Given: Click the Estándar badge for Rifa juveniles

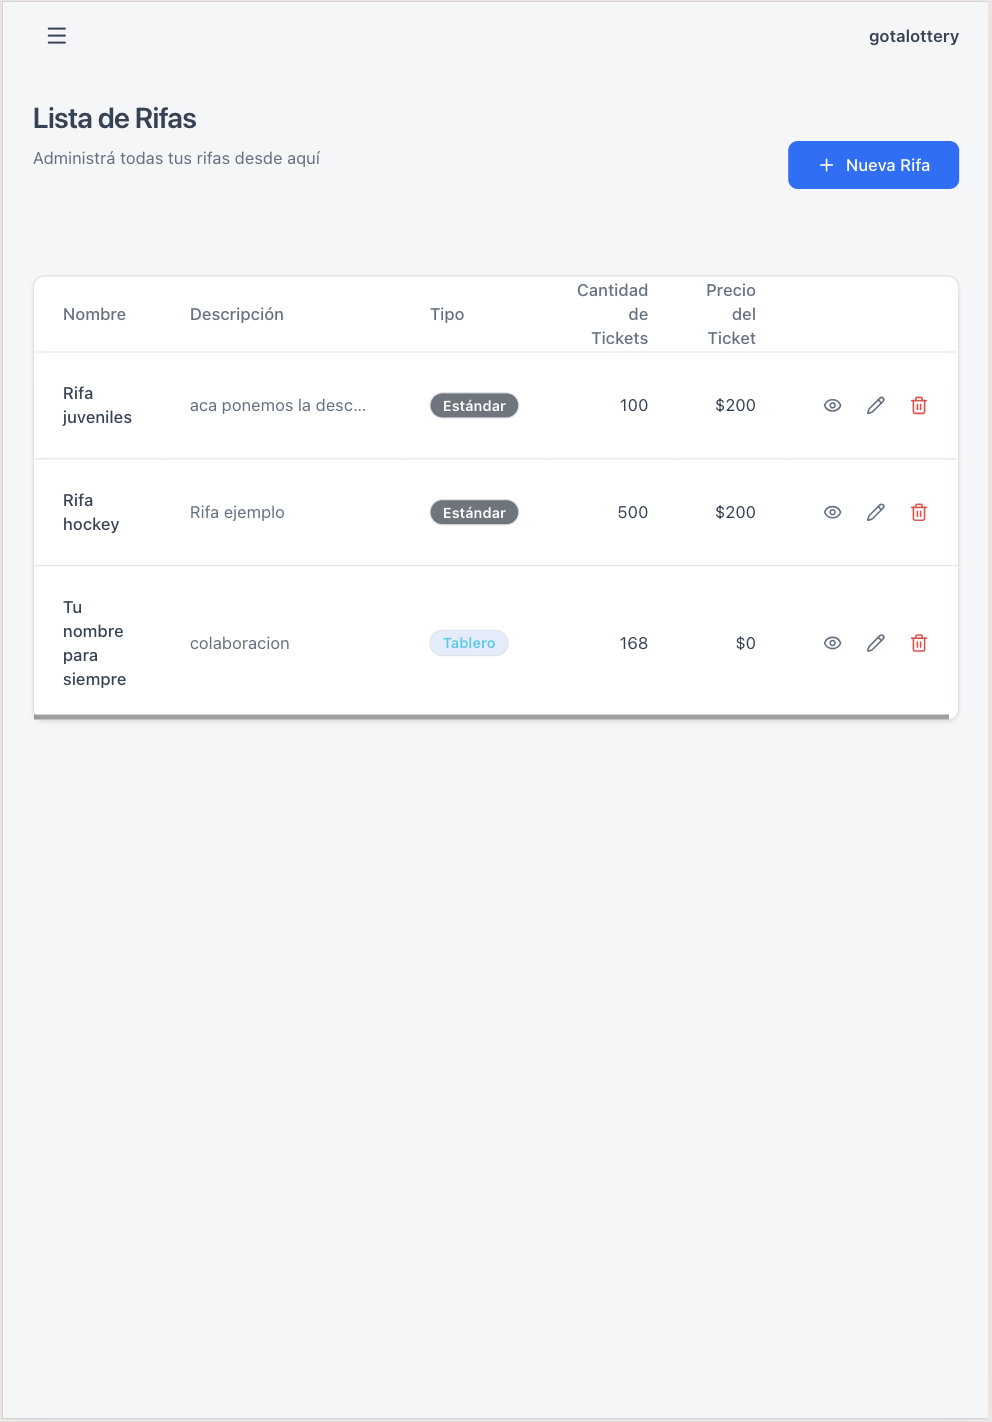Looking at the screenshot, I should pos(474,405).
